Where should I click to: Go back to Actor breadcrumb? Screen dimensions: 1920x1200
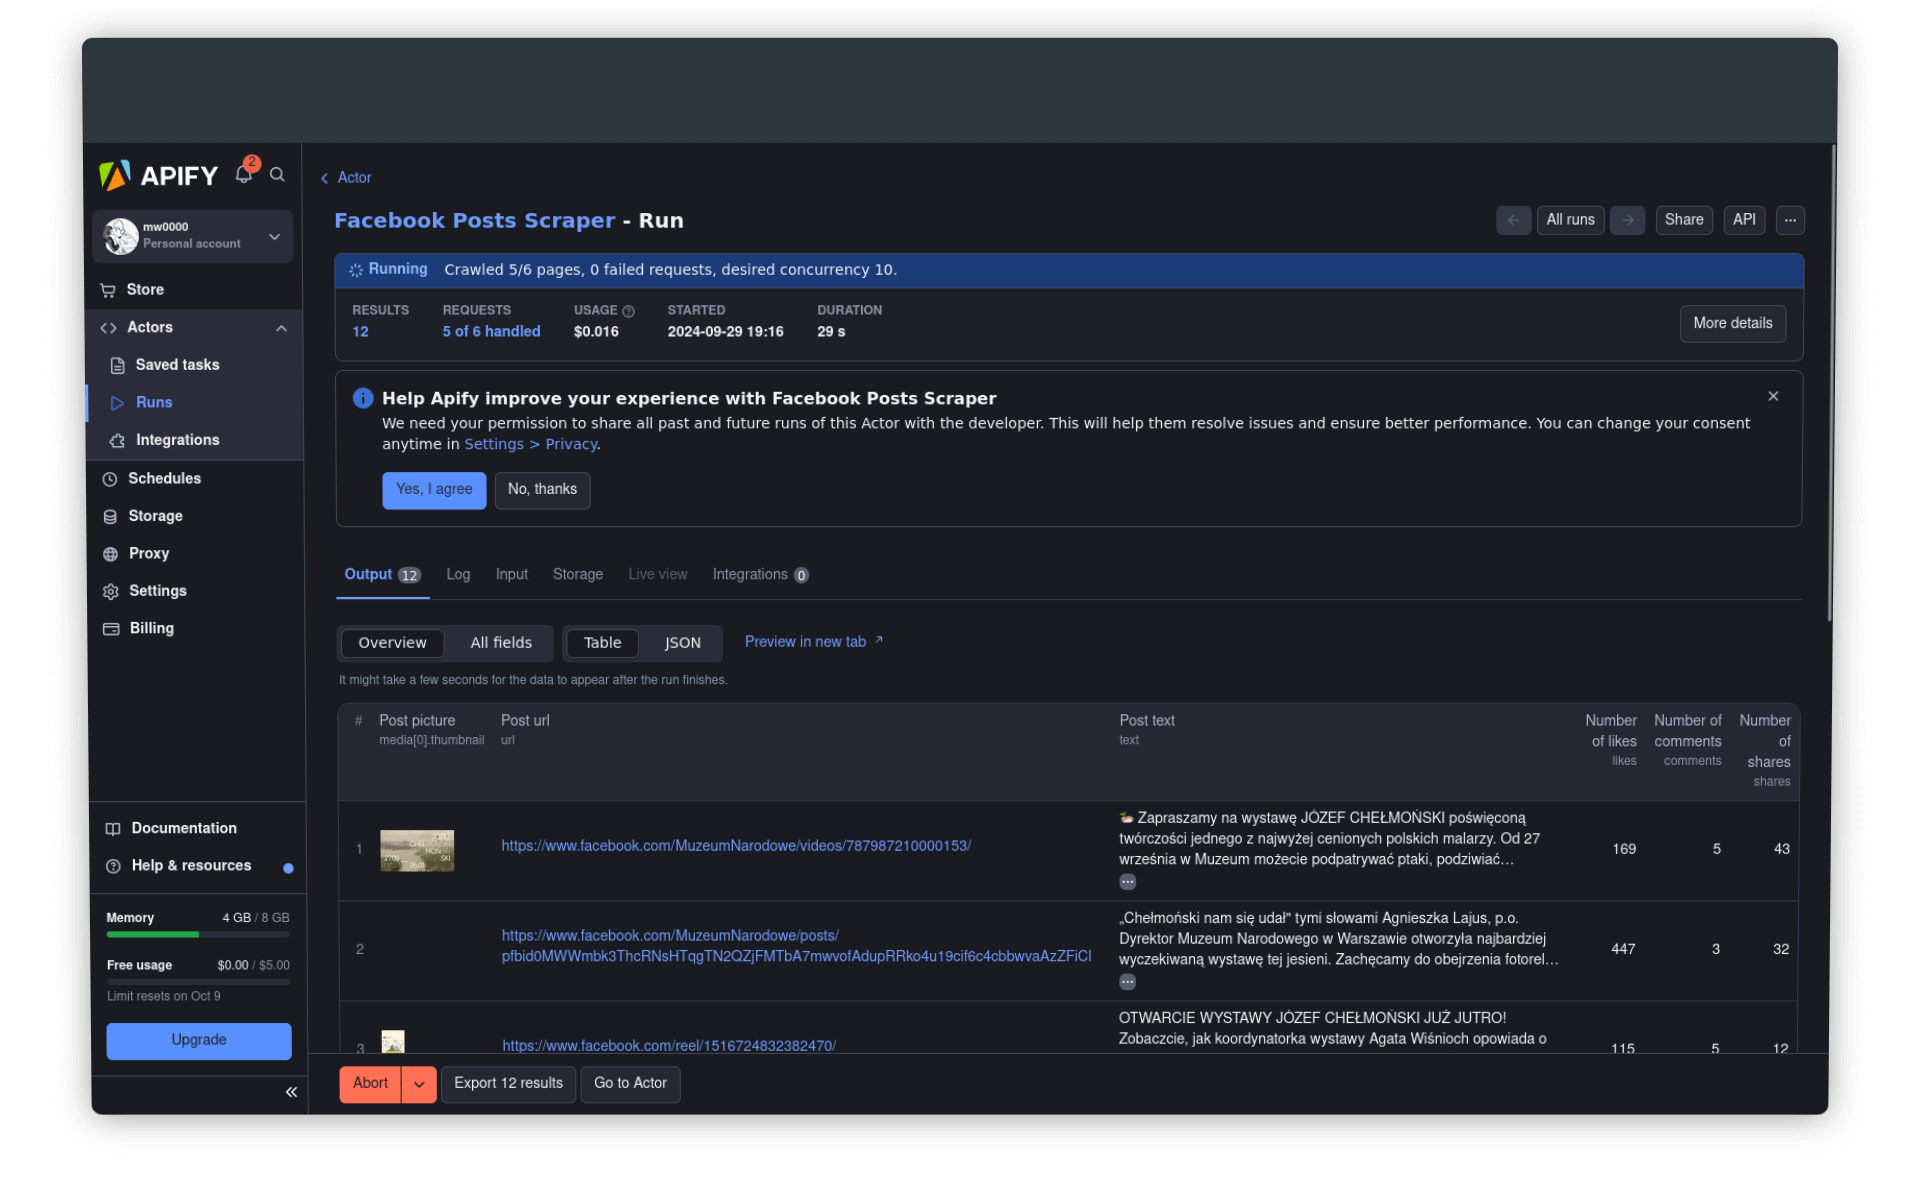coord(346,178)
